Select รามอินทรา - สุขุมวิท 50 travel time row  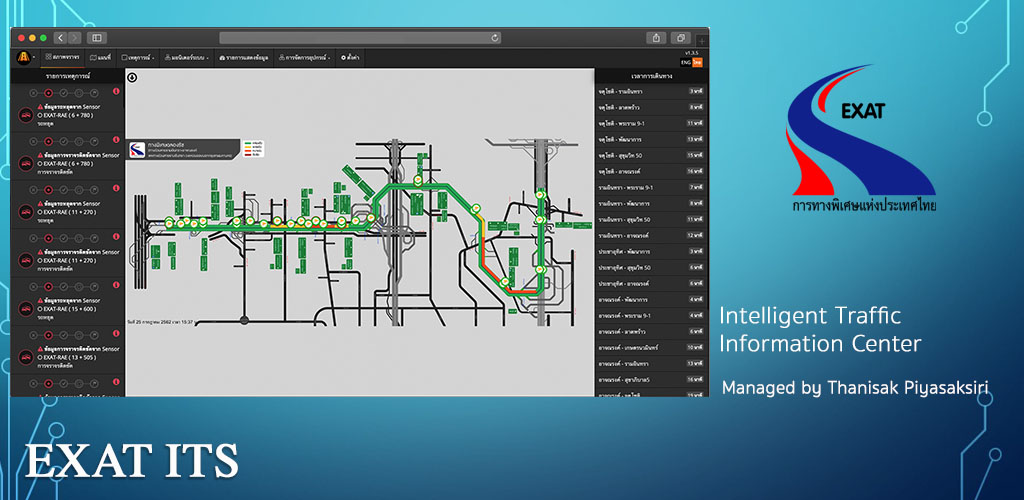pyautogui.click(x=651, y=219)
